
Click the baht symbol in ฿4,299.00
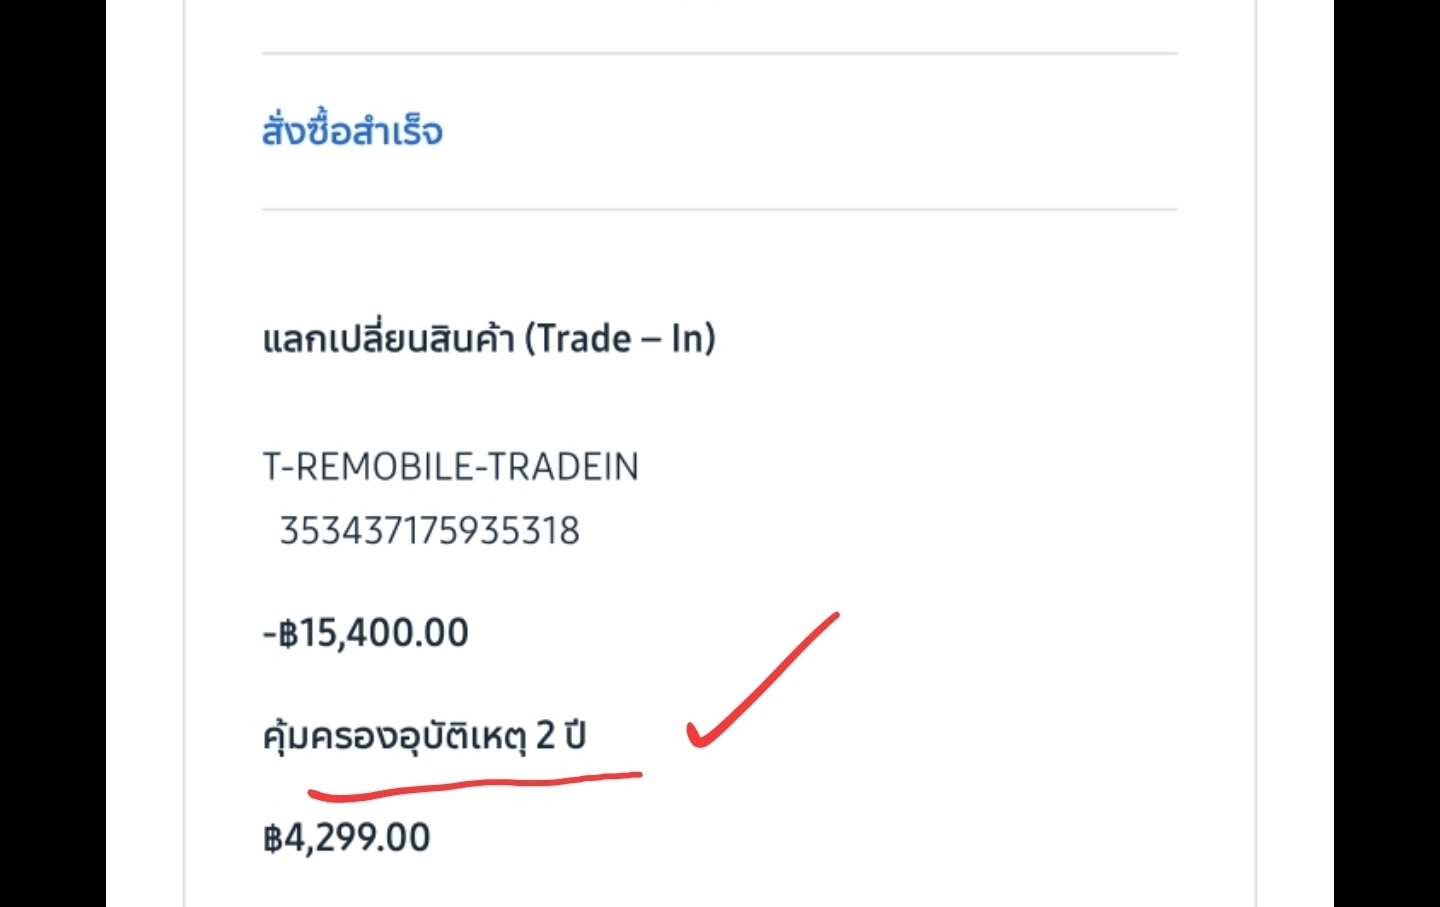click(273, 838)
